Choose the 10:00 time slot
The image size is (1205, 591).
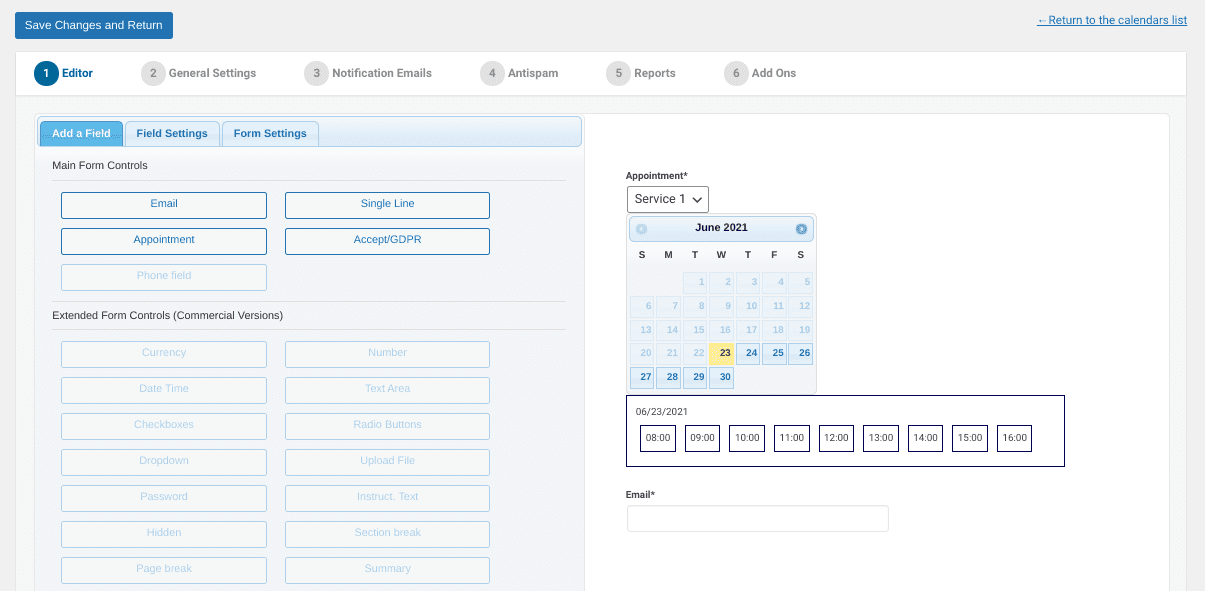[747, 438]
